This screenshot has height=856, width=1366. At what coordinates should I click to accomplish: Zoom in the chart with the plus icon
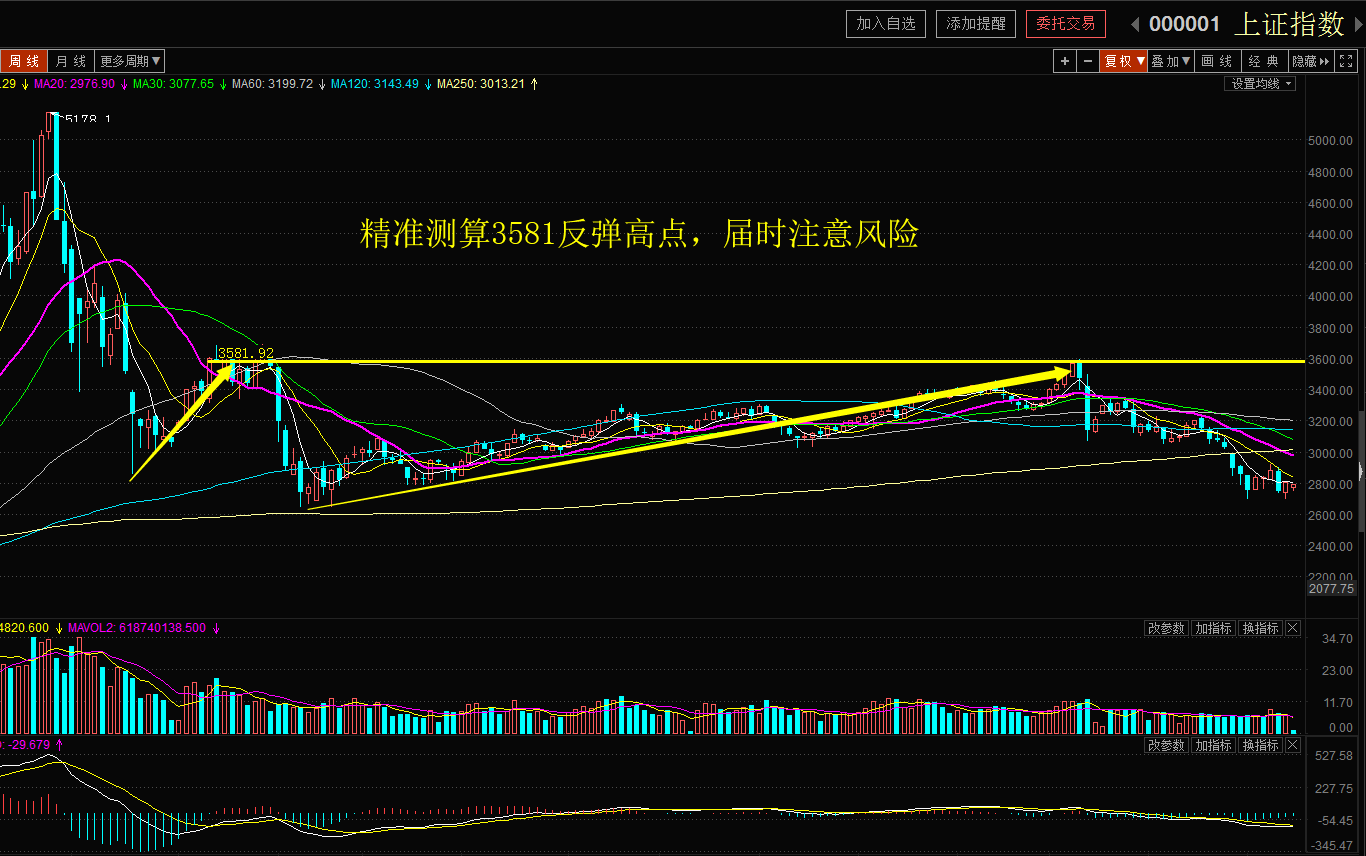1065,61
